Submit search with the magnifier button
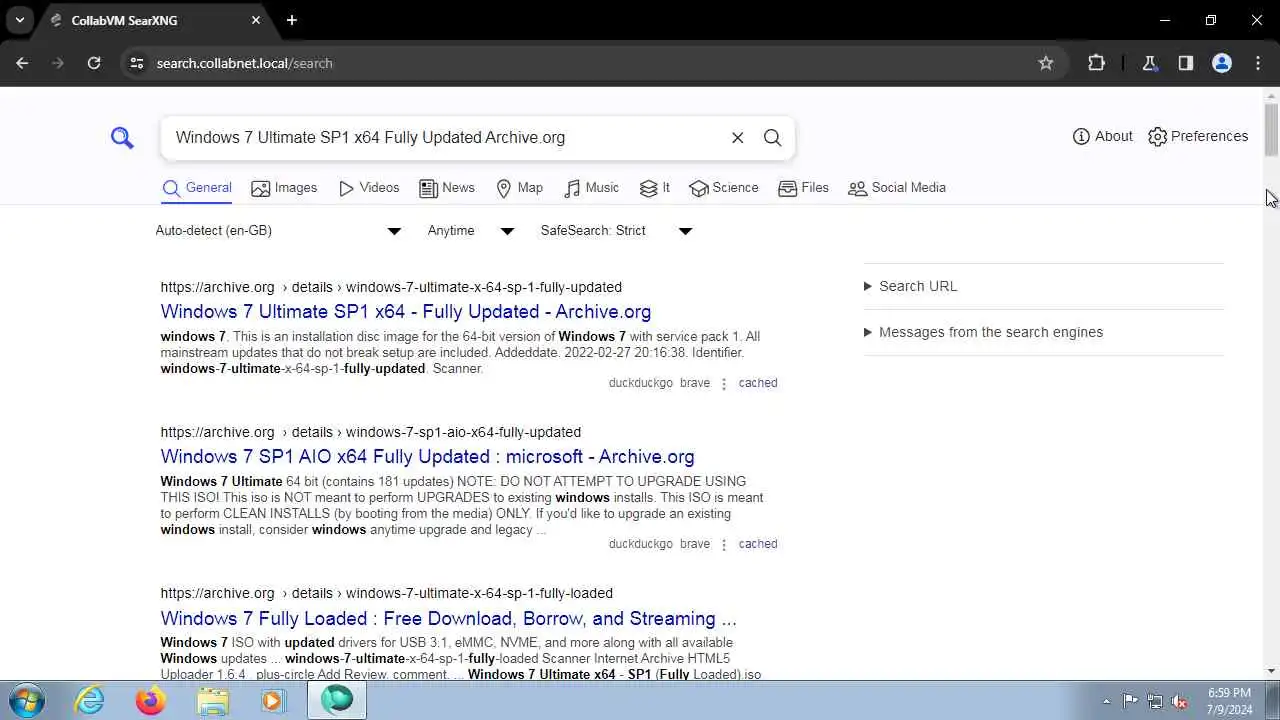Image resolution: width=1280 pixels, height=720 pixels. pos(772,138)
